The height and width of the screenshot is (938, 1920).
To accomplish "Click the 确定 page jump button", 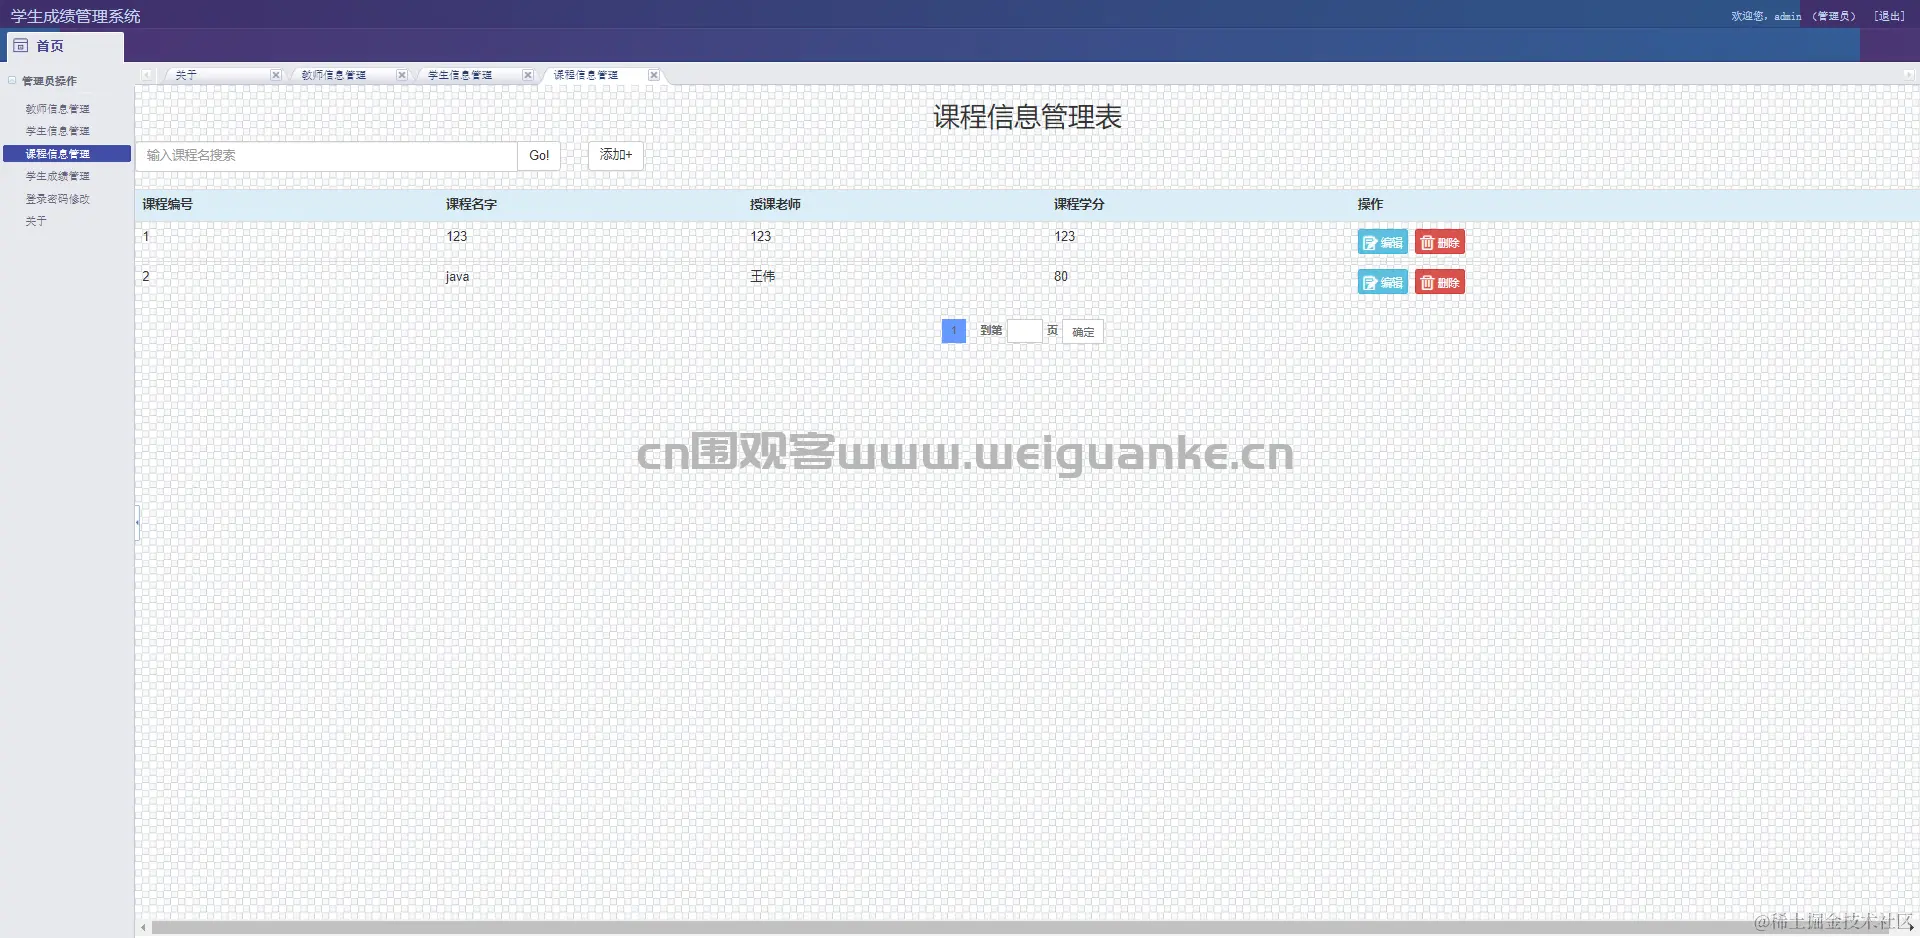I will [1083, 332].
